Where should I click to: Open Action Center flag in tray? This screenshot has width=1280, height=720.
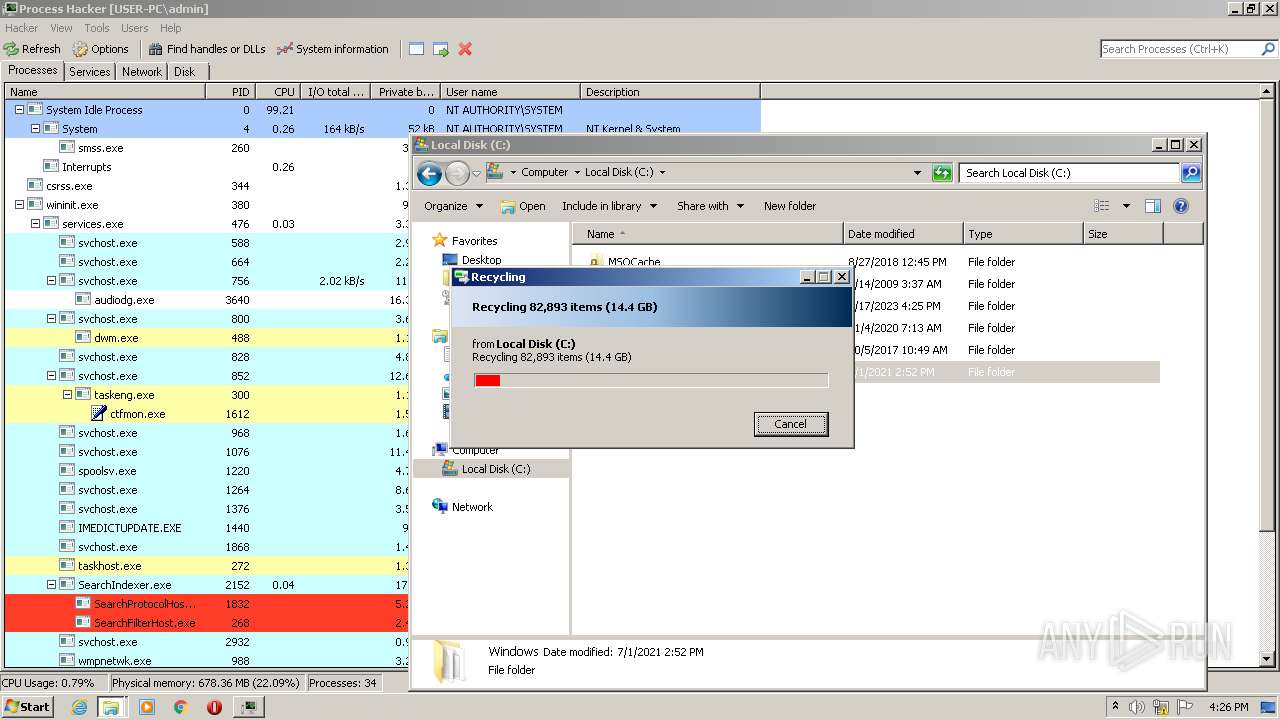[1185, 706]
